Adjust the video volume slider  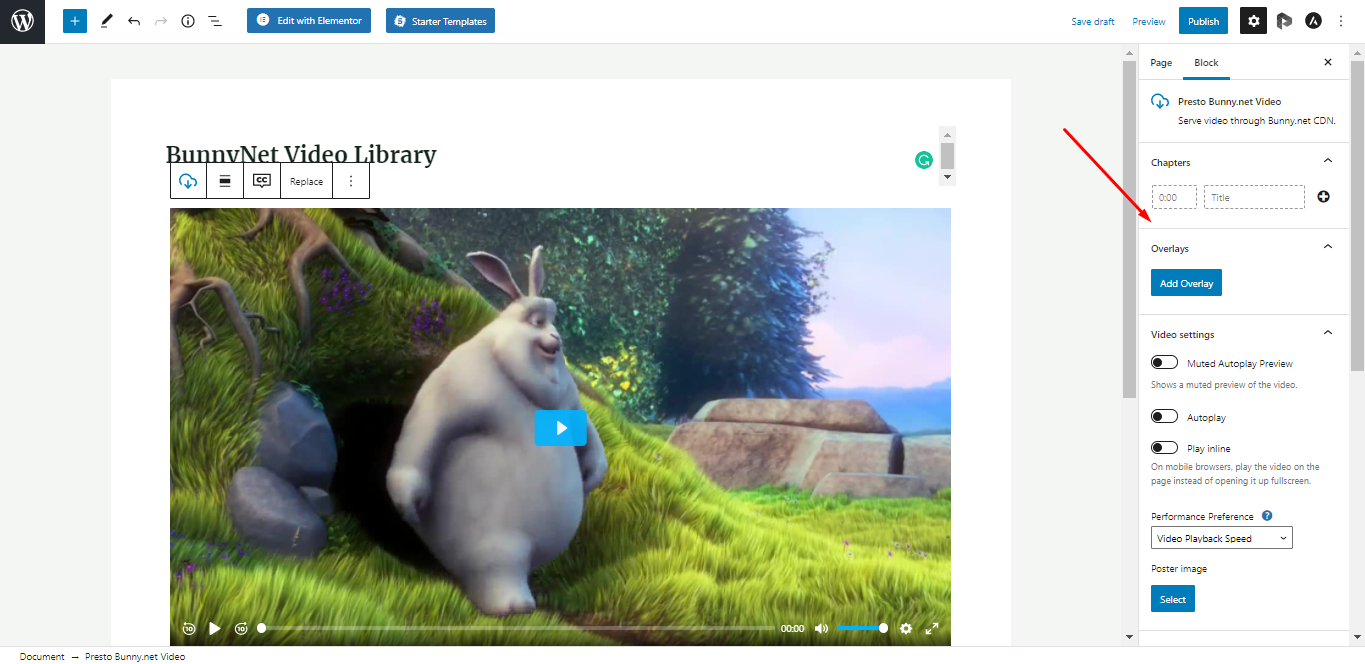[x=862, y=628]
